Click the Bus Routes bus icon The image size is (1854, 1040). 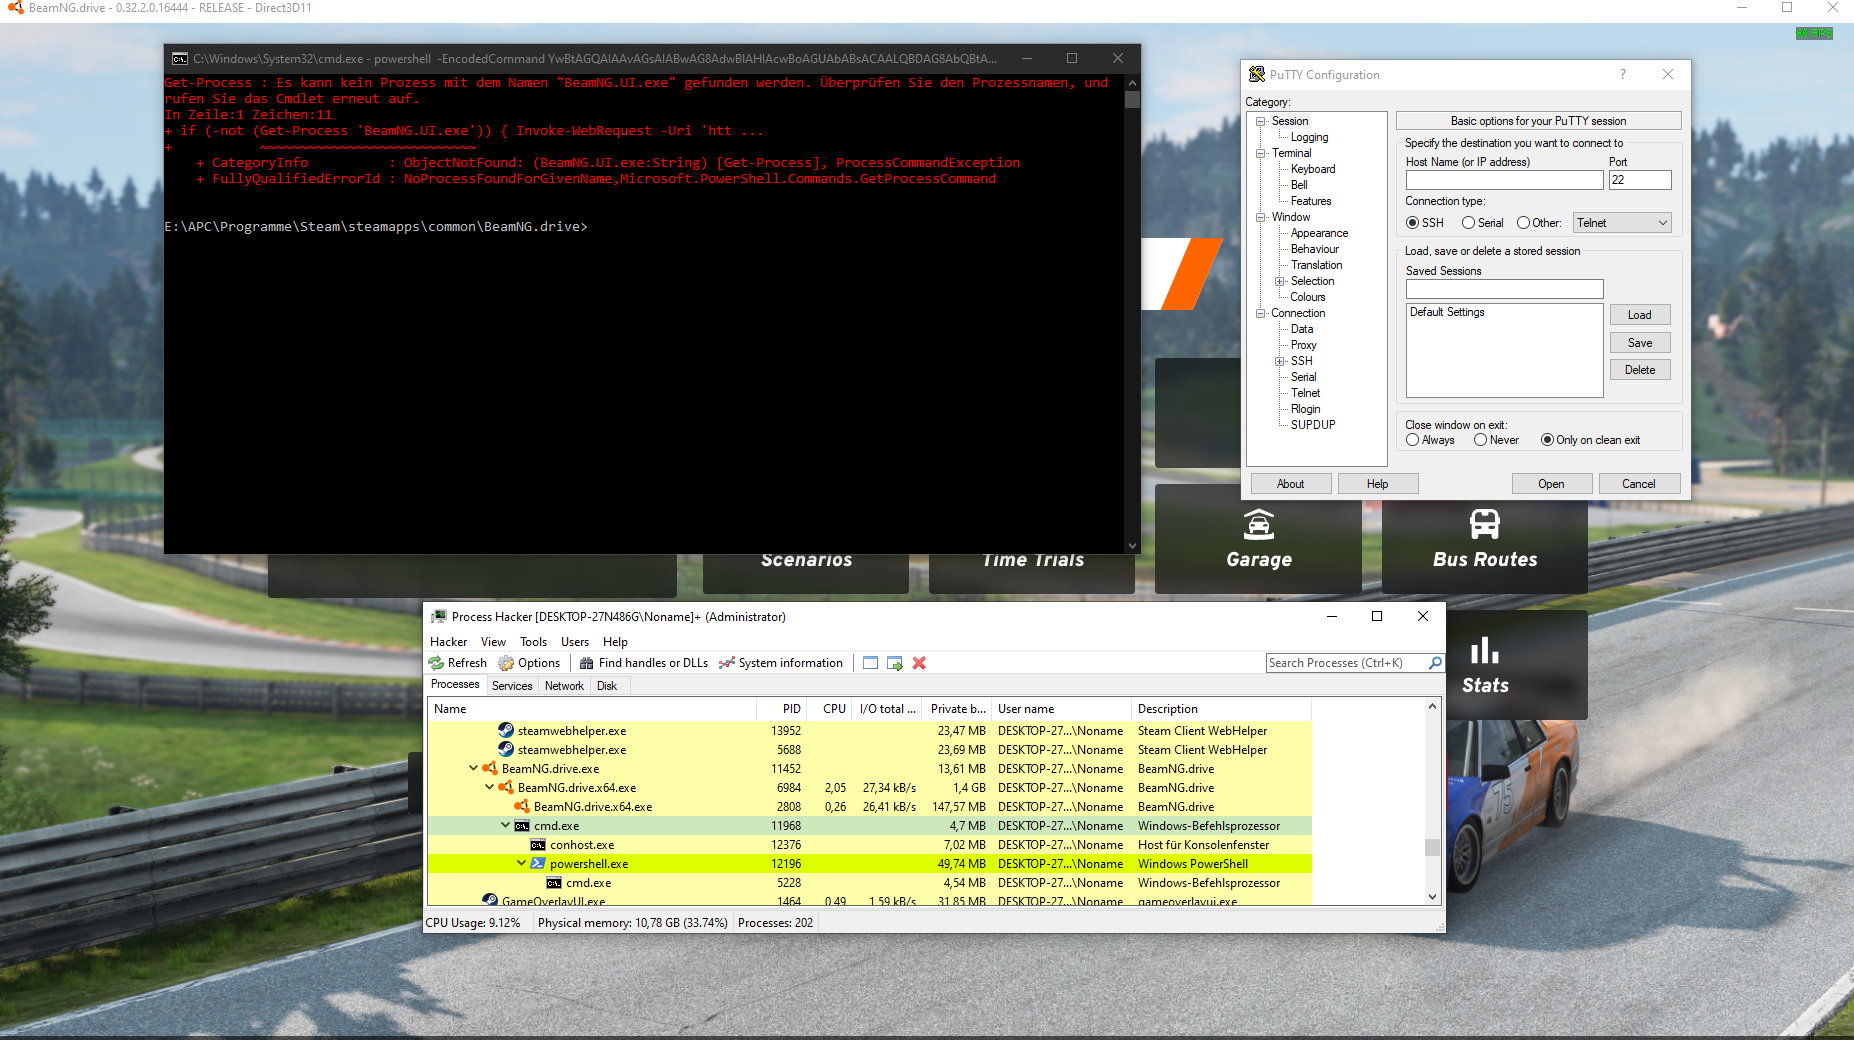pyautogui.click(x=1485, y=524)
